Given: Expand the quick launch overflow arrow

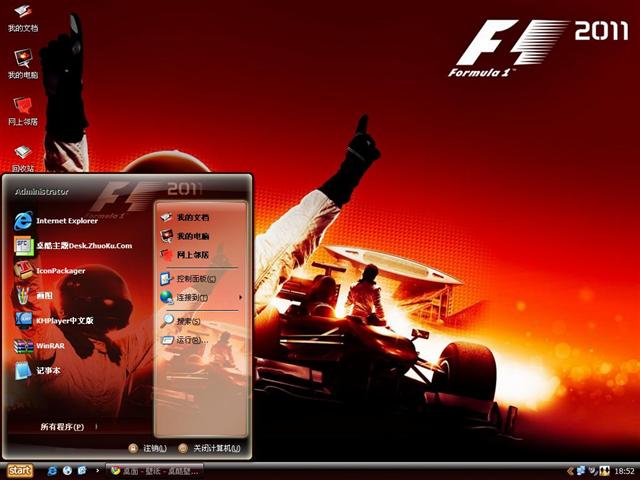Looking at the screenshot, I should coord(98,471).
